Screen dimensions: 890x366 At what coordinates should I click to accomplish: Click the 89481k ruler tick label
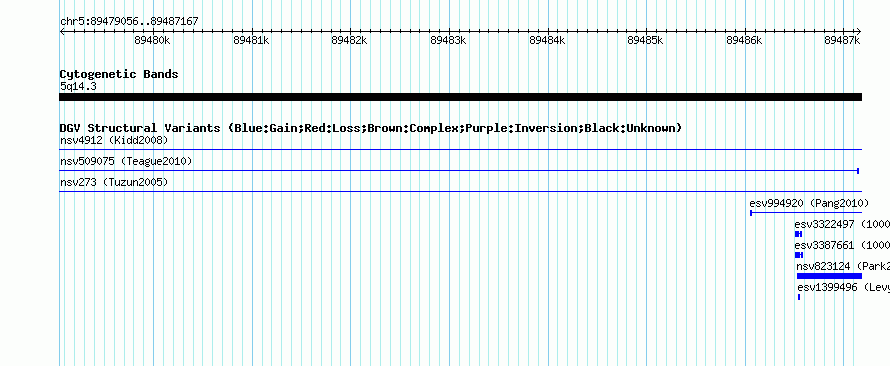coord(251,40)
